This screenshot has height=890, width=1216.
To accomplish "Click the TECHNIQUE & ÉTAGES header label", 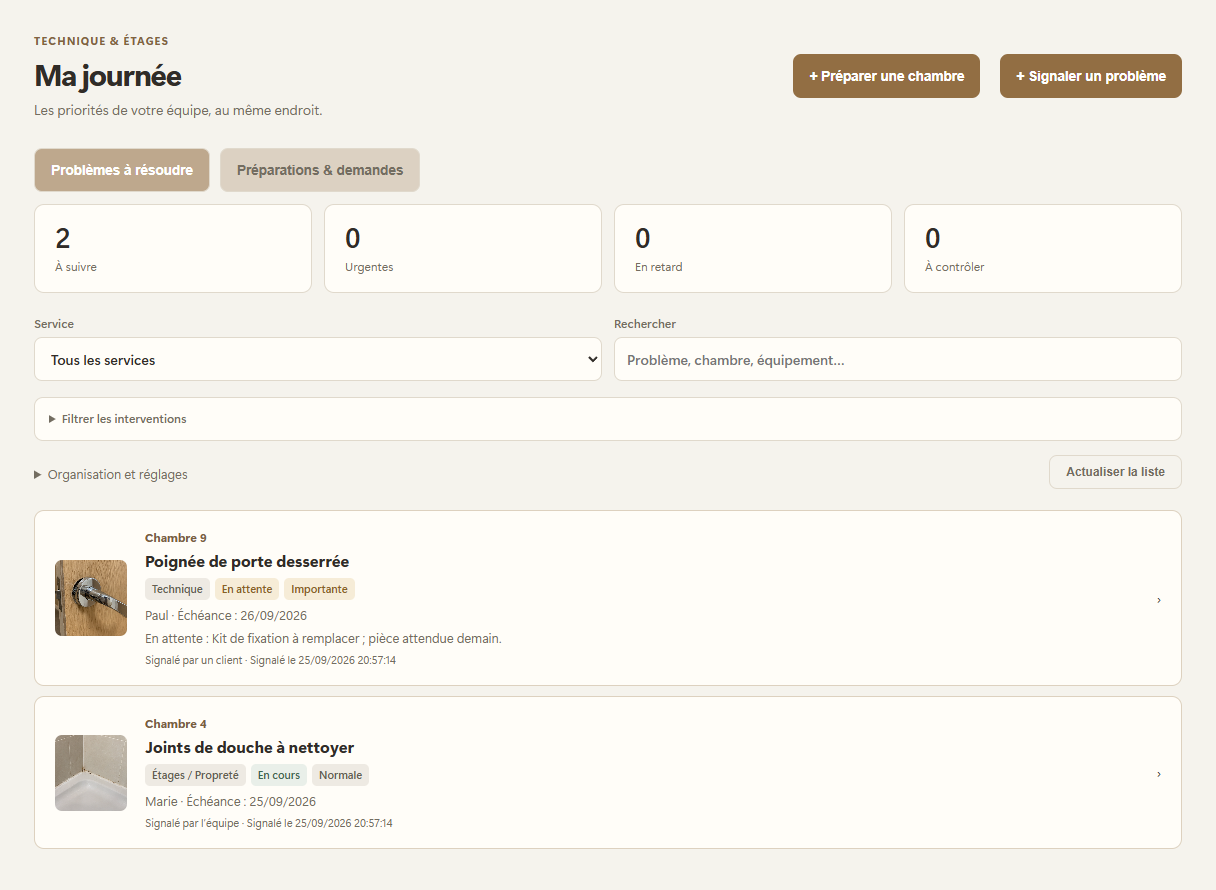I will pos(101,42).
